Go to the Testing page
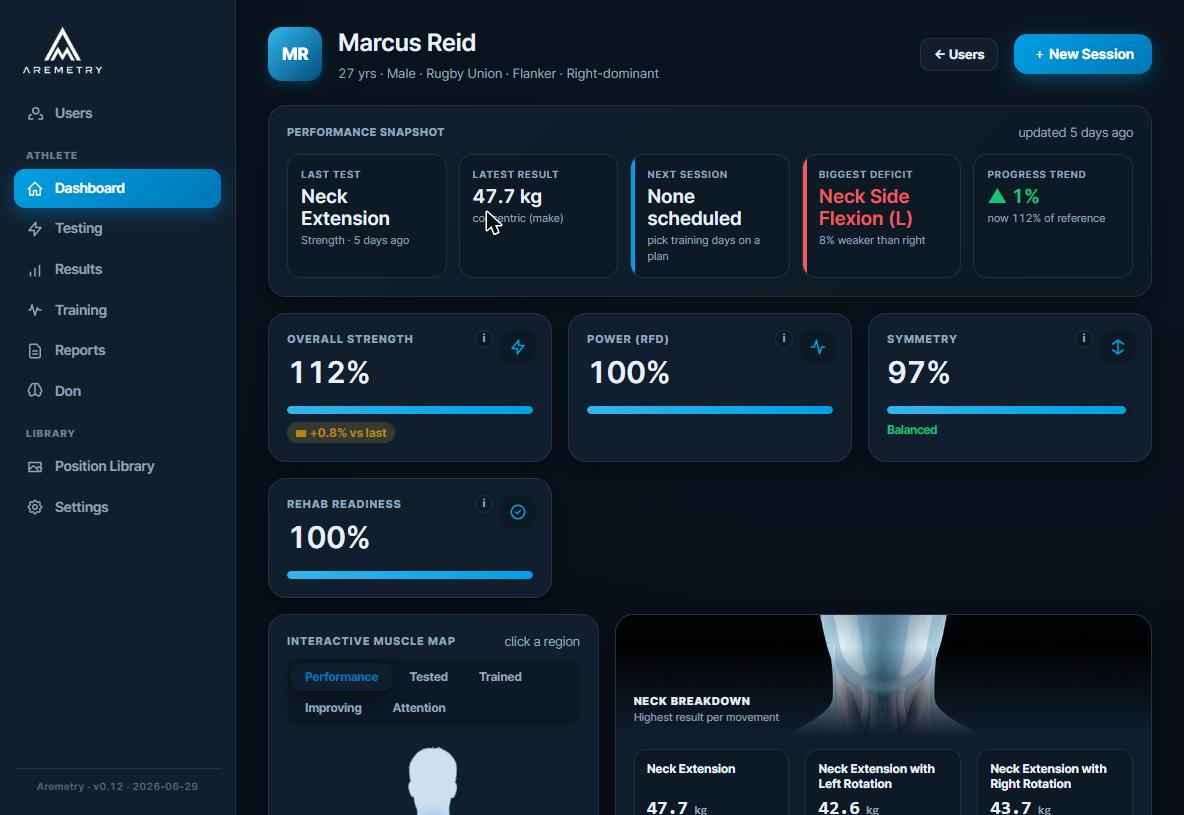This screenshot has width=1194, height=815. pos(117,229)
